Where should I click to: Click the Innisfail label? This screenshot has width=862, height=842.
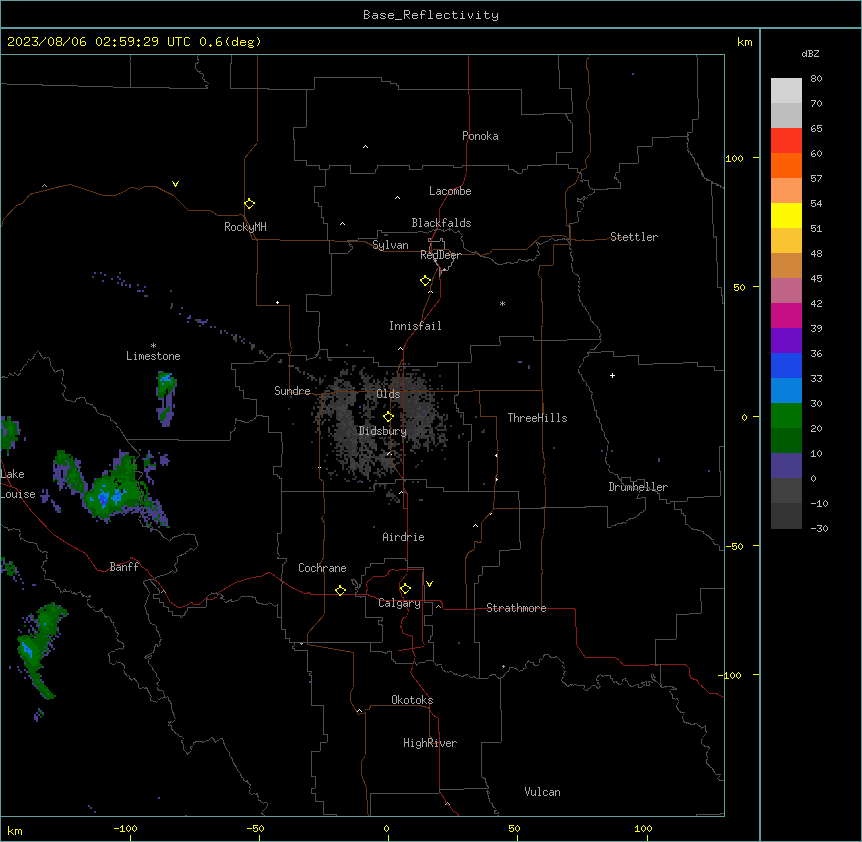(x=415, y=326)
